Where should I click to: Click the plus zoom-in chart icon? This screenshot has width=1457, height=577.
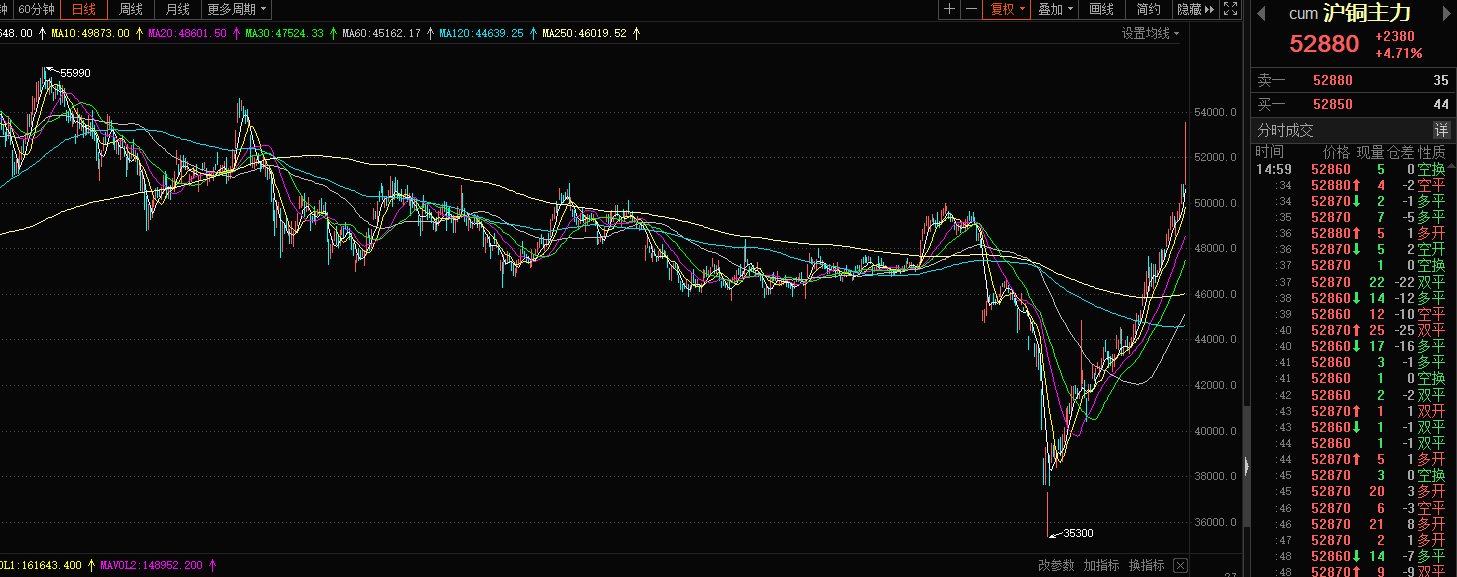pos(949,9)
